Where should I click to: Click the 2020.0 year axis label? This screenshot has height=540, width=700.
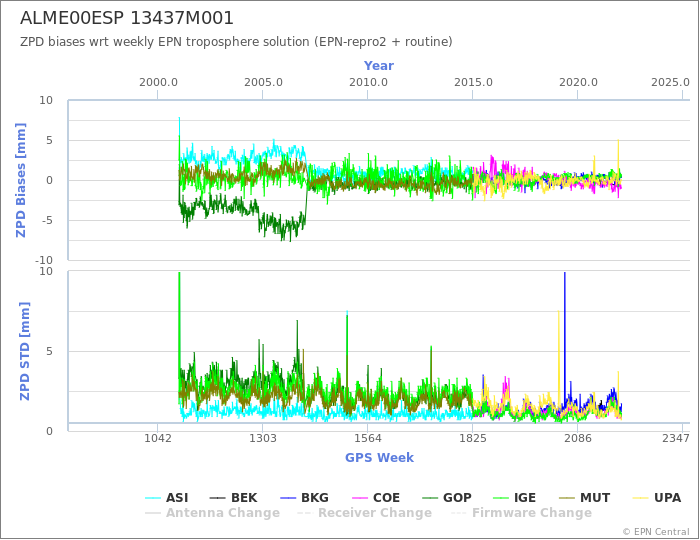(578, 83)
